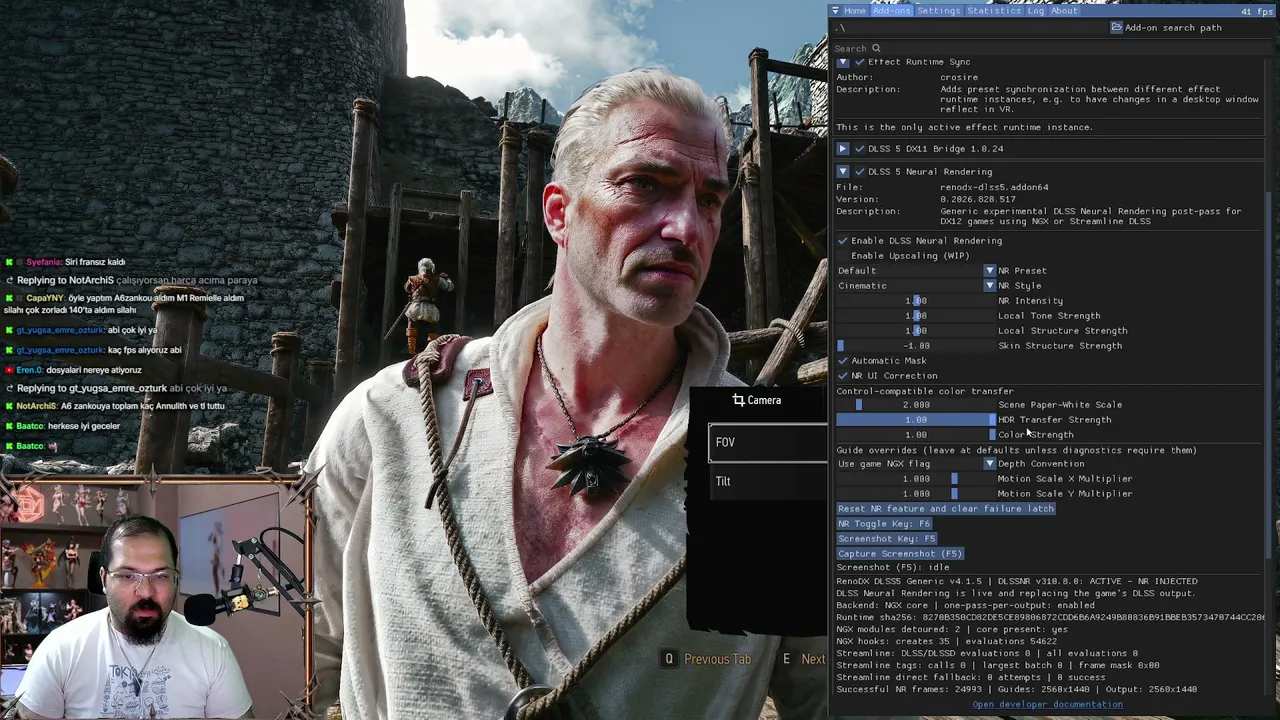Open developer documentation link
Image resolution: width=1280 pixels, height=720 pixels.
[1047, 705]
